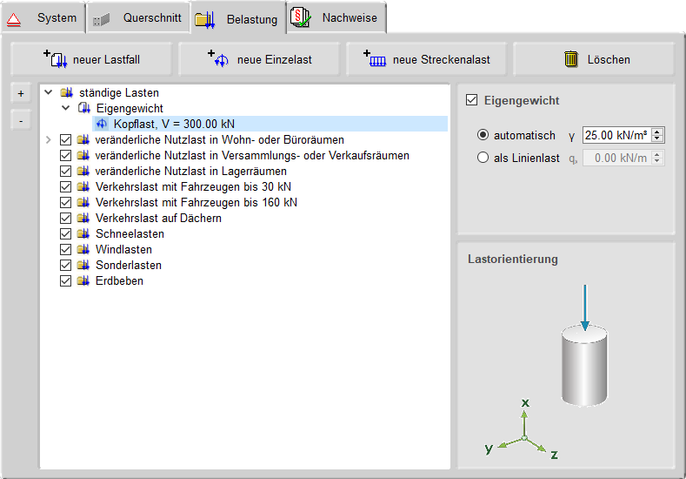Click the Kopflast load icon in tree
686x479 pixels.
[x=102, y=124]
